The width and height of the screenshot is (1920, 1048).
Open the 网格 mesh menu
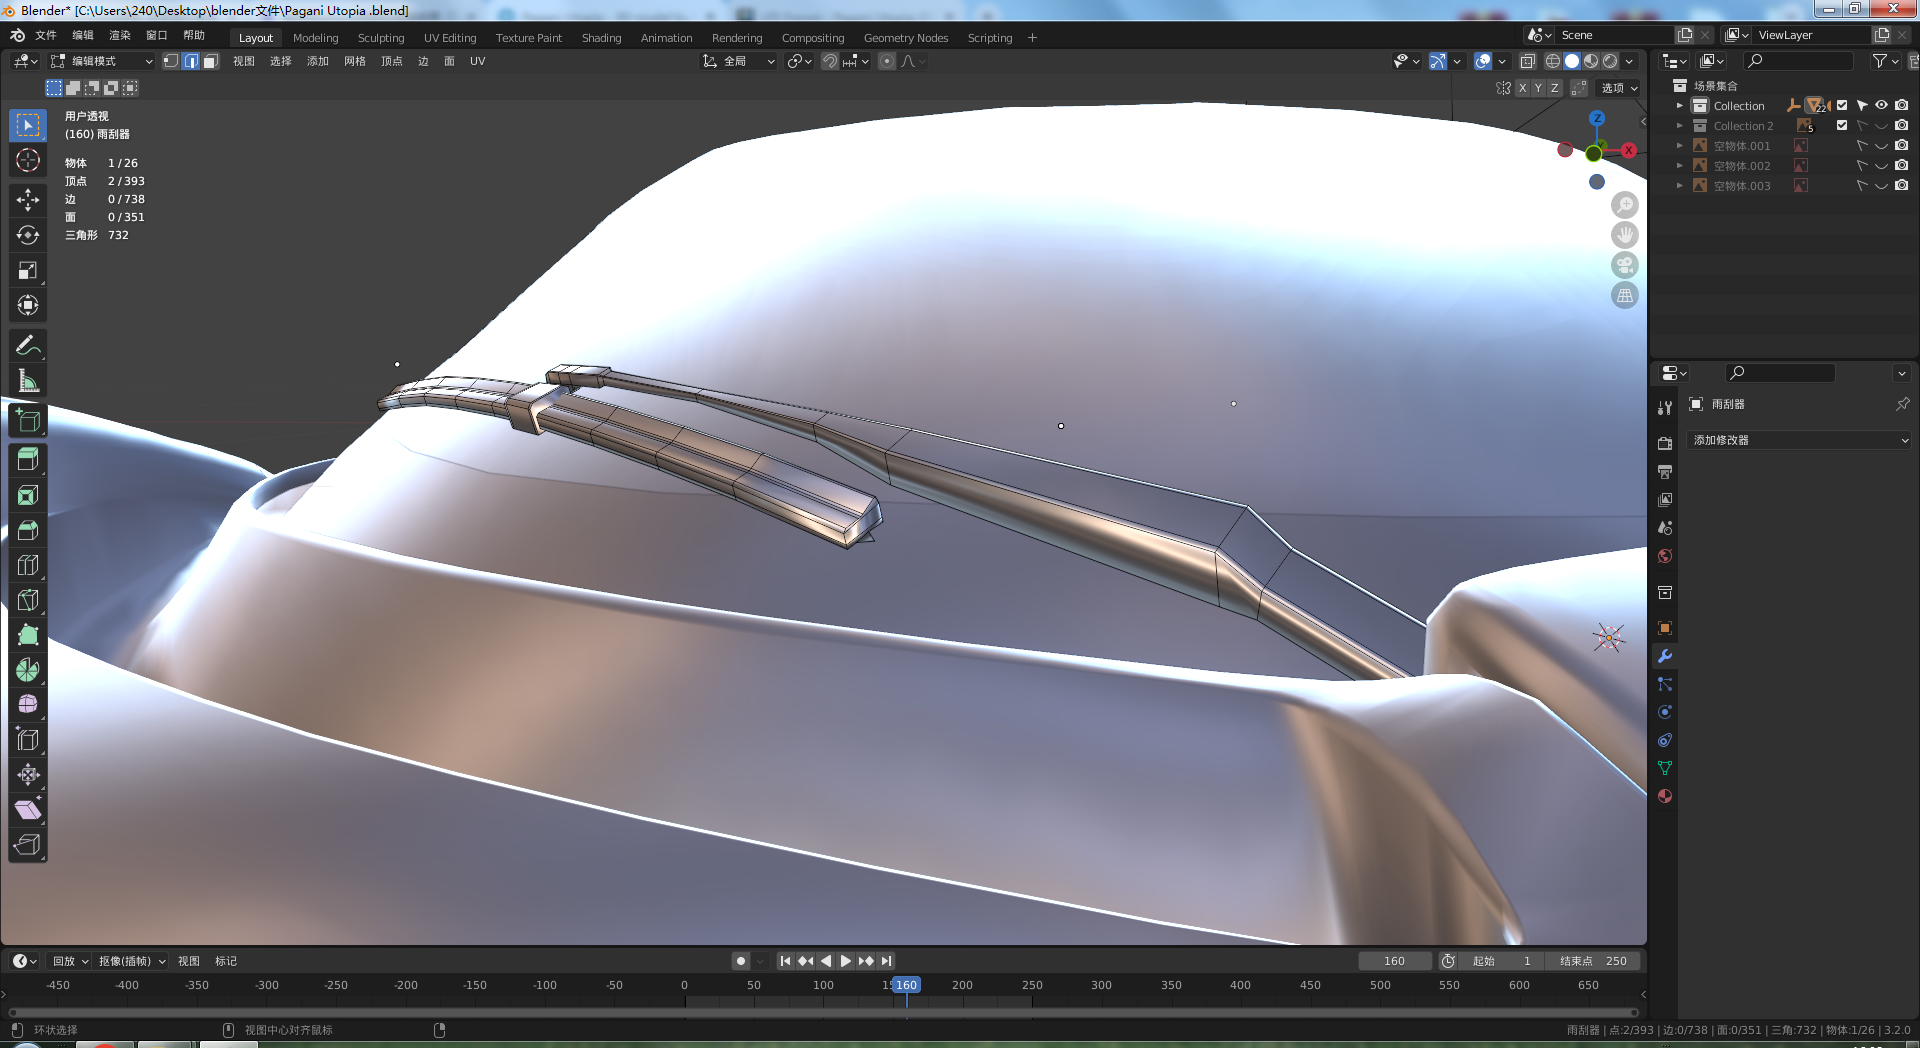[x=355, y=61]
